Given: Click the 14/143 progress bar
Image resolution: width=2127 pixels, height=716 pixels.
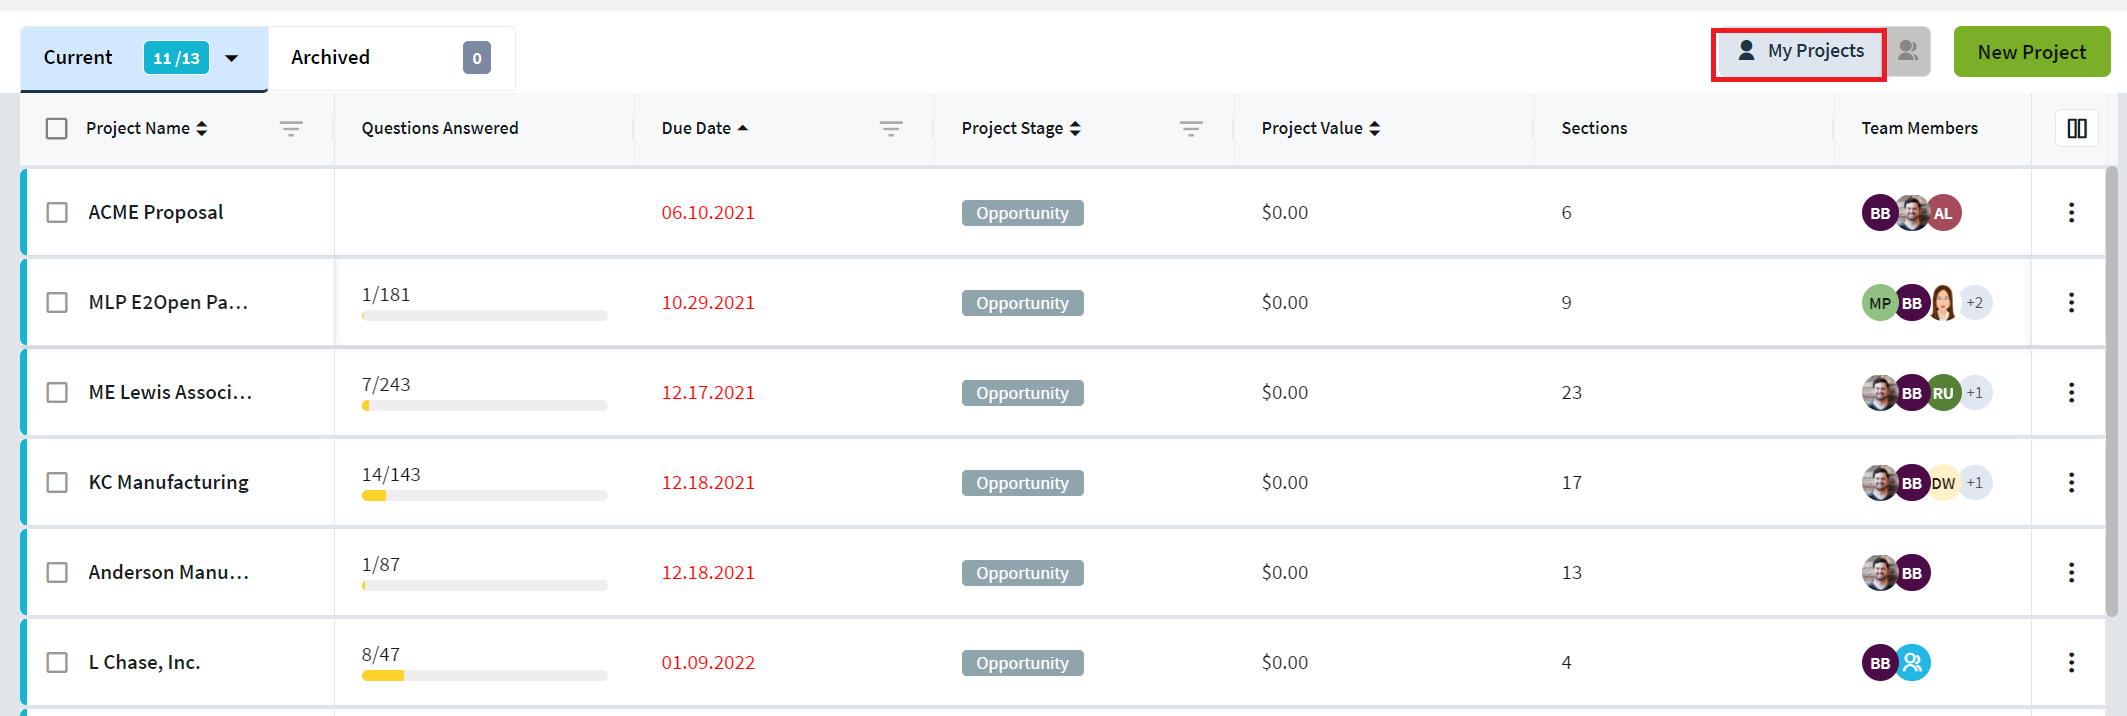Looking at the screenshot, I should (485, 496).
